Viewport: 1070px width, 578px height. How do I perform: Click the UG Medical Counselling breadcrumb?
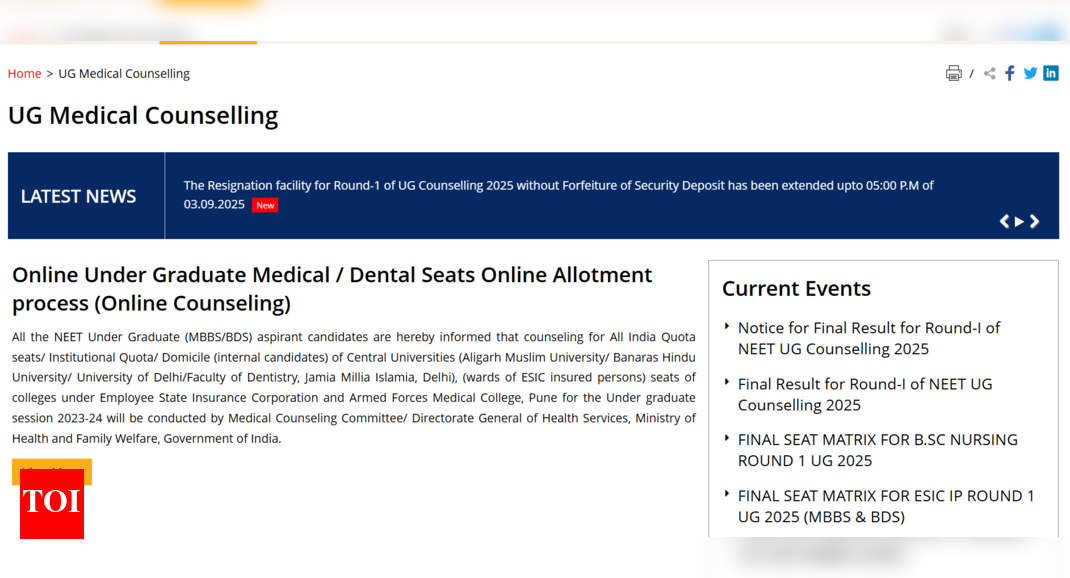pyautogui.click(x=124, y=74)
